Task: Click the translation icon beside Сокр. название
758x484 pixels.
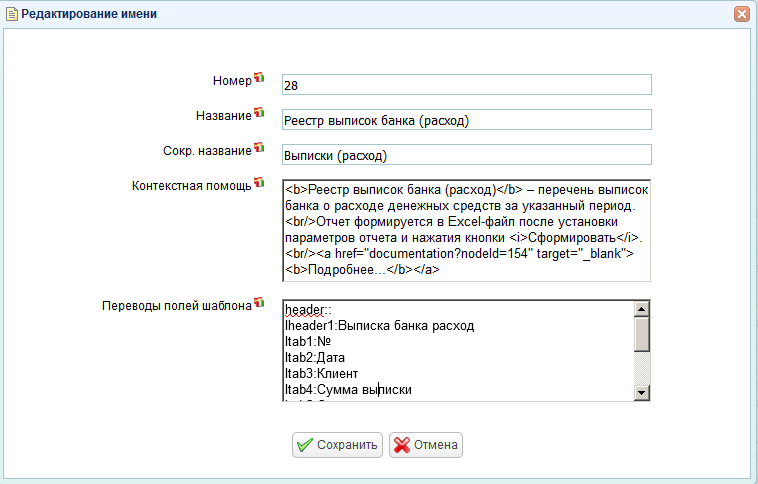Action: [x=259, y=147]
